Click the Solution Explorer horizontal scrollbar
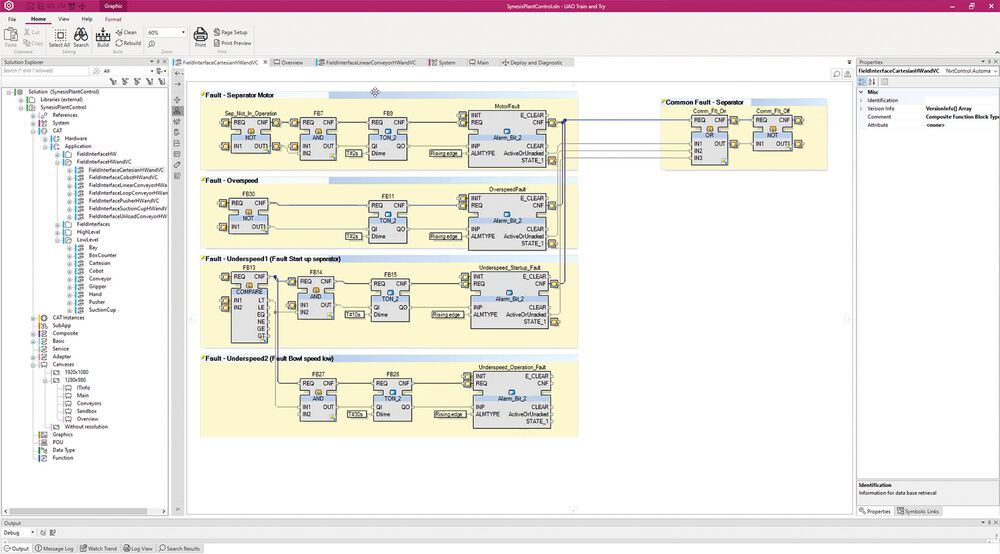The width and height of the screenshot is (1000, 554). tap(85, 511)
